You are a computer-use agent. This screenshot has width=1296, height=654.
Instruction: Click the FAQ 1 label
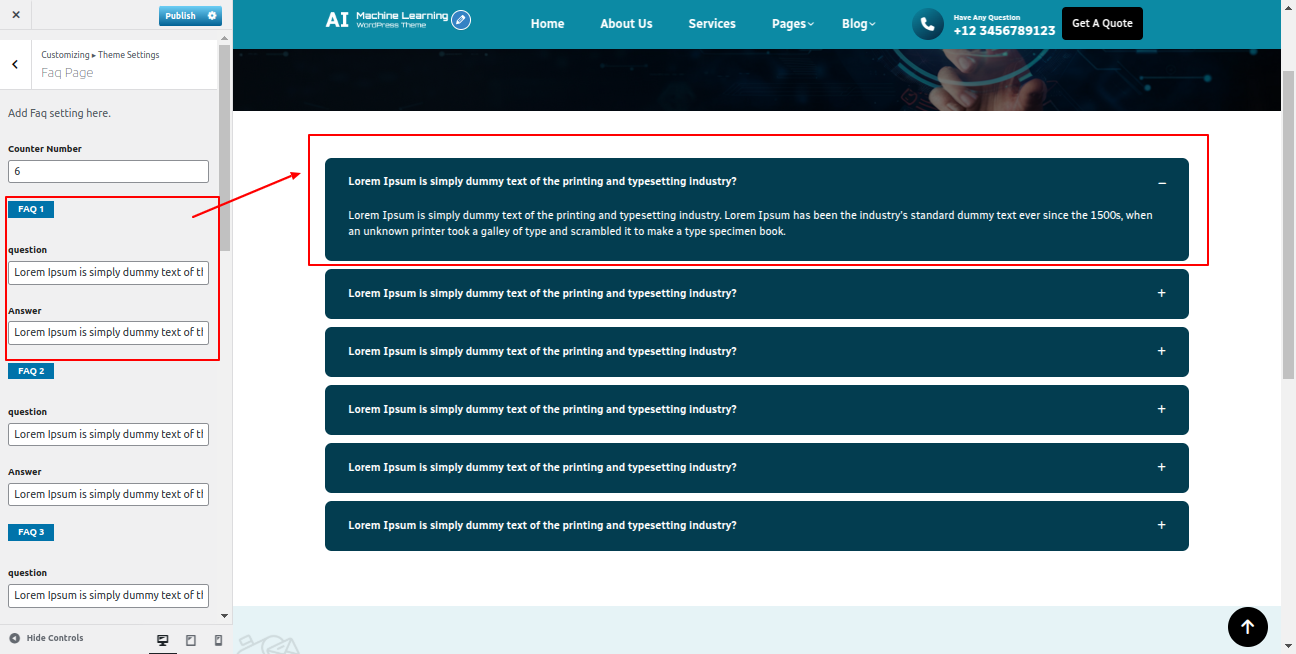tap(31, 209)
